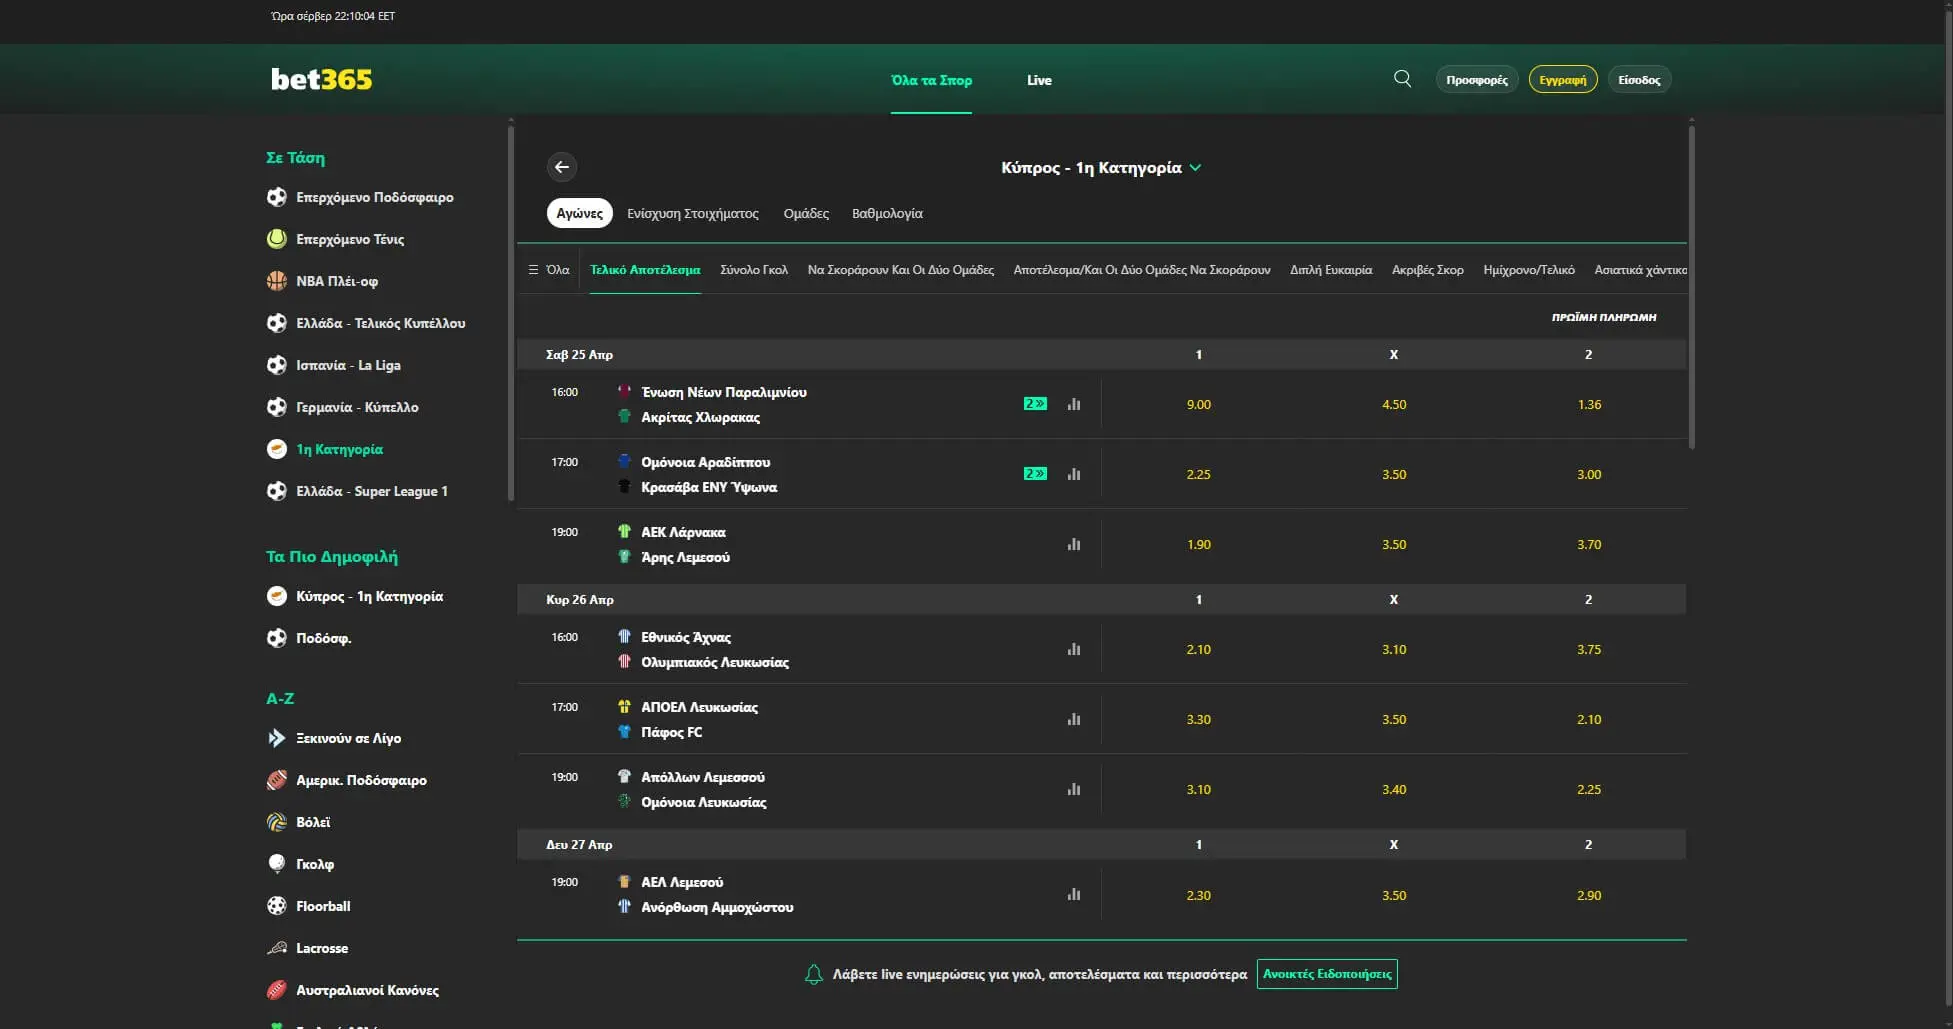Open Ισπανία - La Liga link

click(x=348, y=365)
